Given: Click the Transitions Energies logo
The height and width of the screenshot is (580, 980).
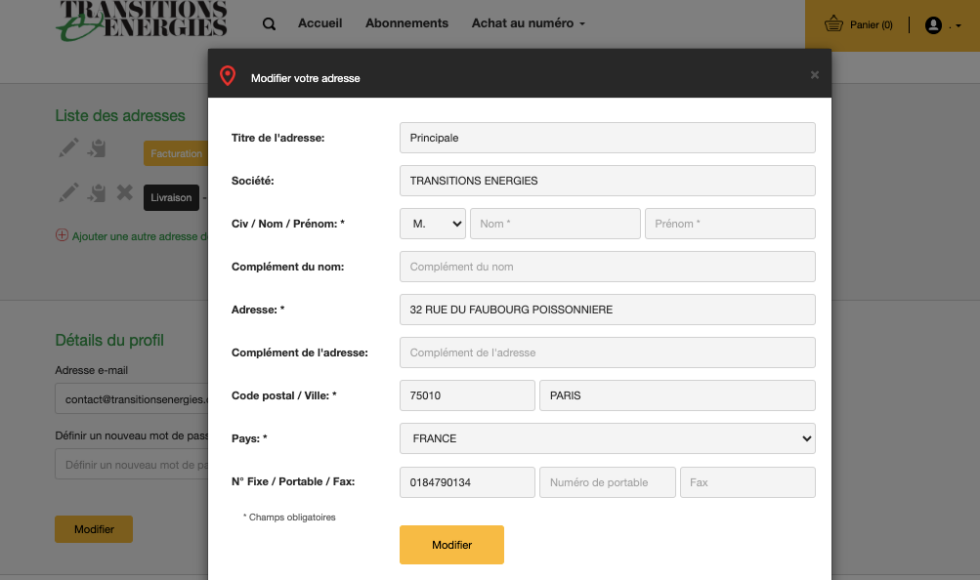Looking at the screenshot, I should (x=142, y=21).
